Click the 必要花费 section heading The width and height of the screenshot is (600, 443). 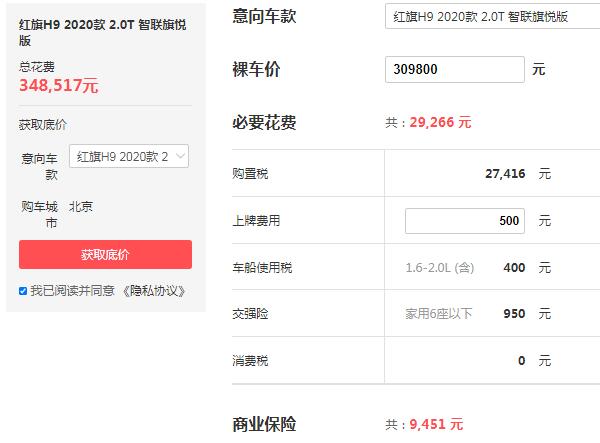click(264, 122)
